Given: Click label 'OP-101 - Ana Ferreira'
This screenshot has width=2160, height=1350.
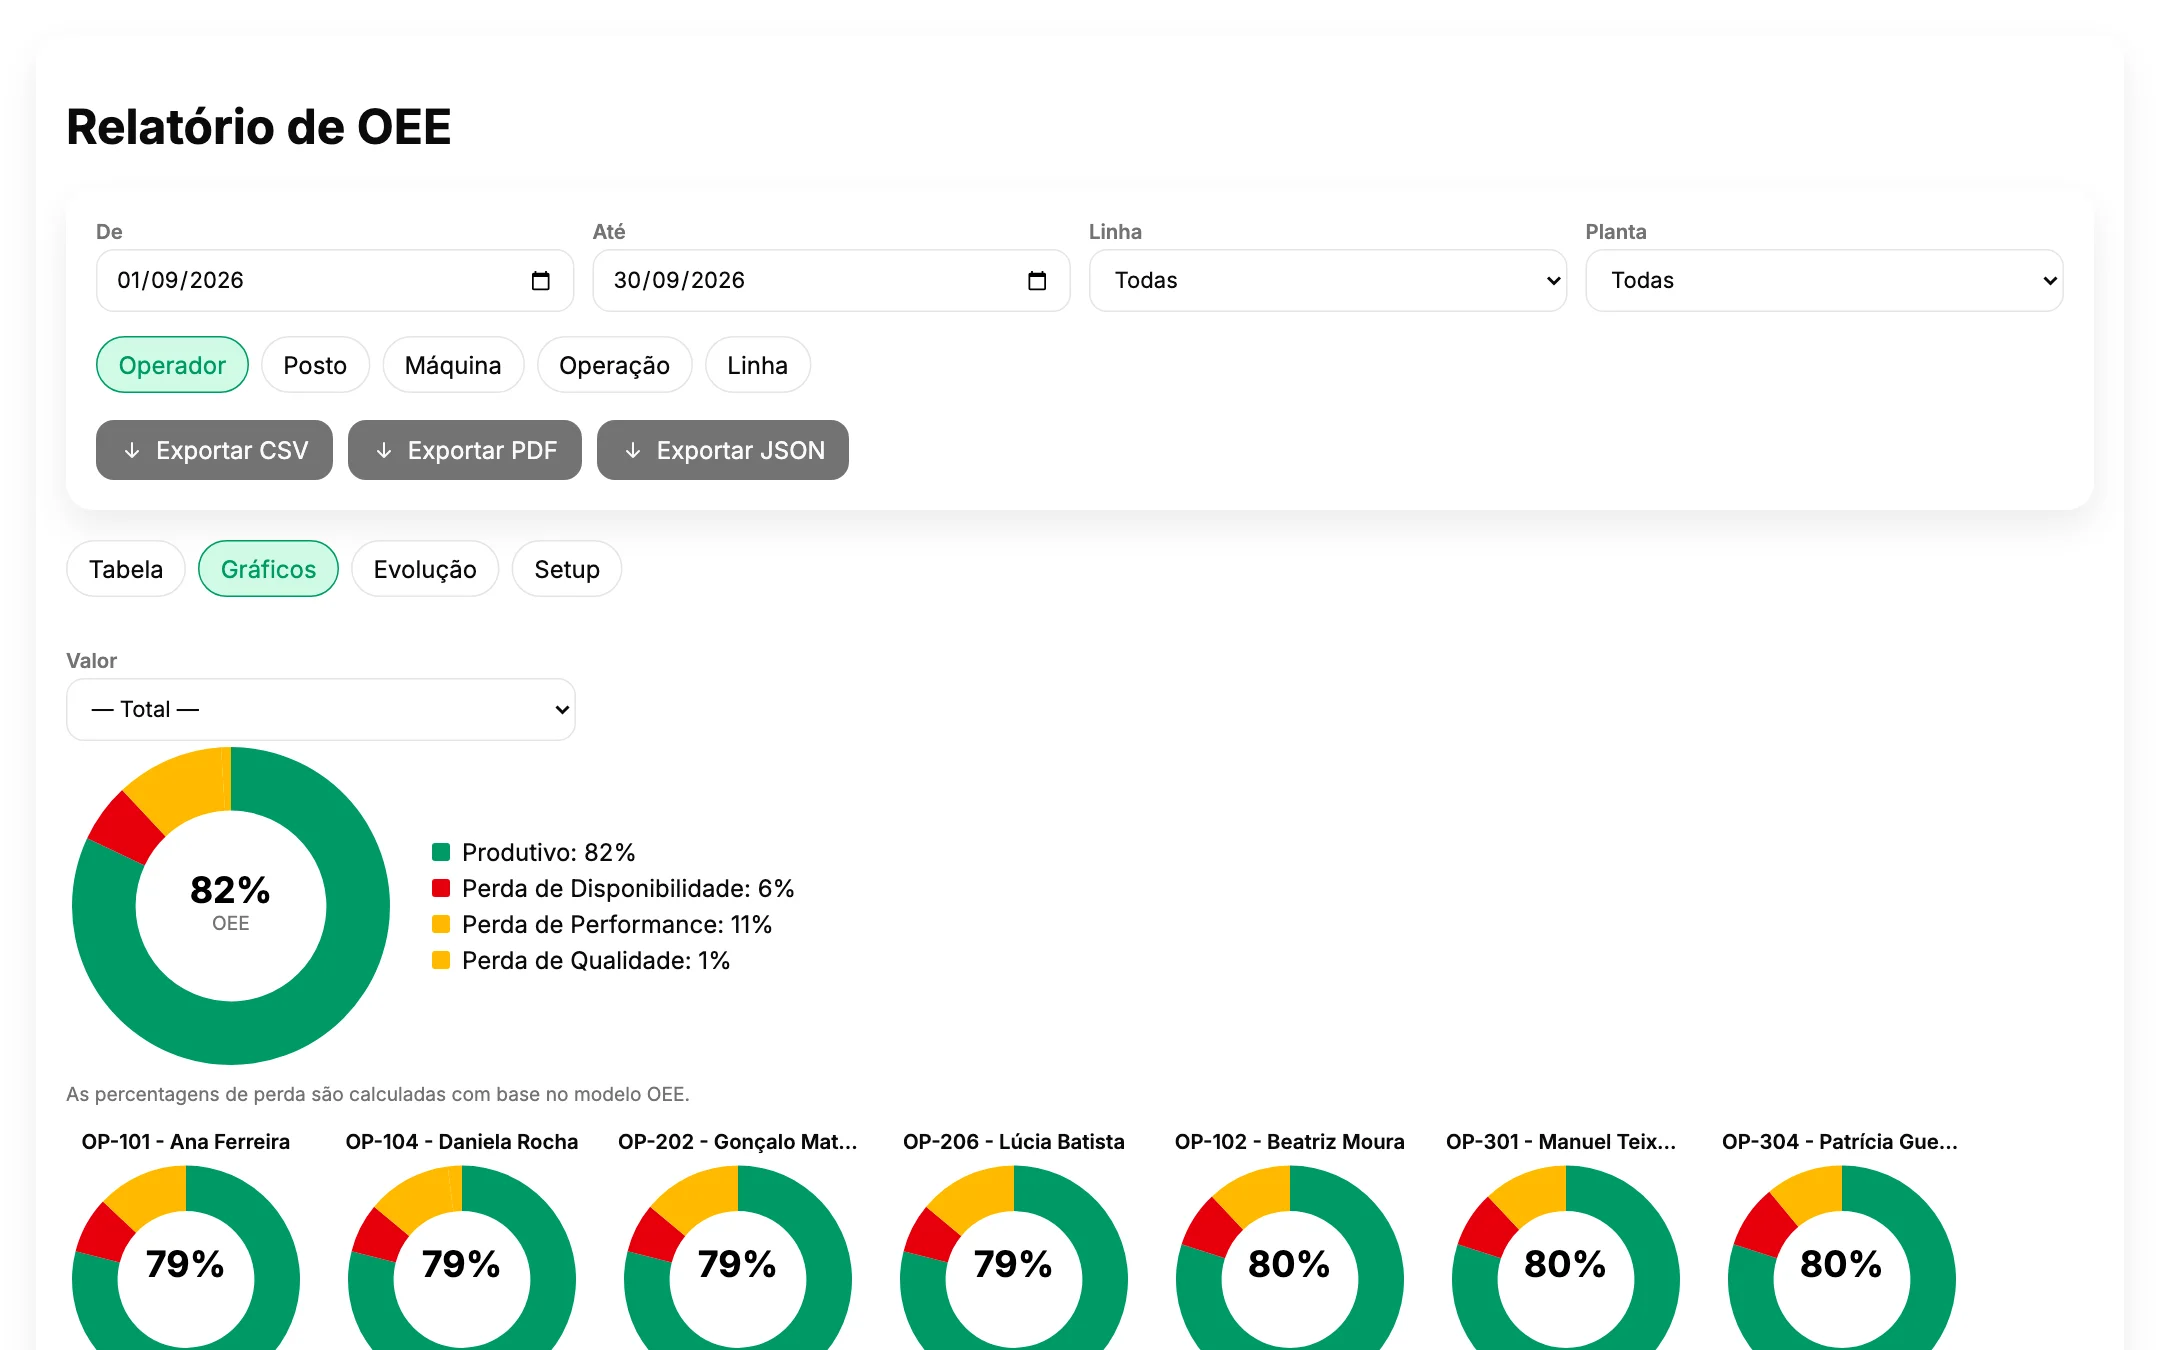Looking at the screenshot, I should [186, 1142].
